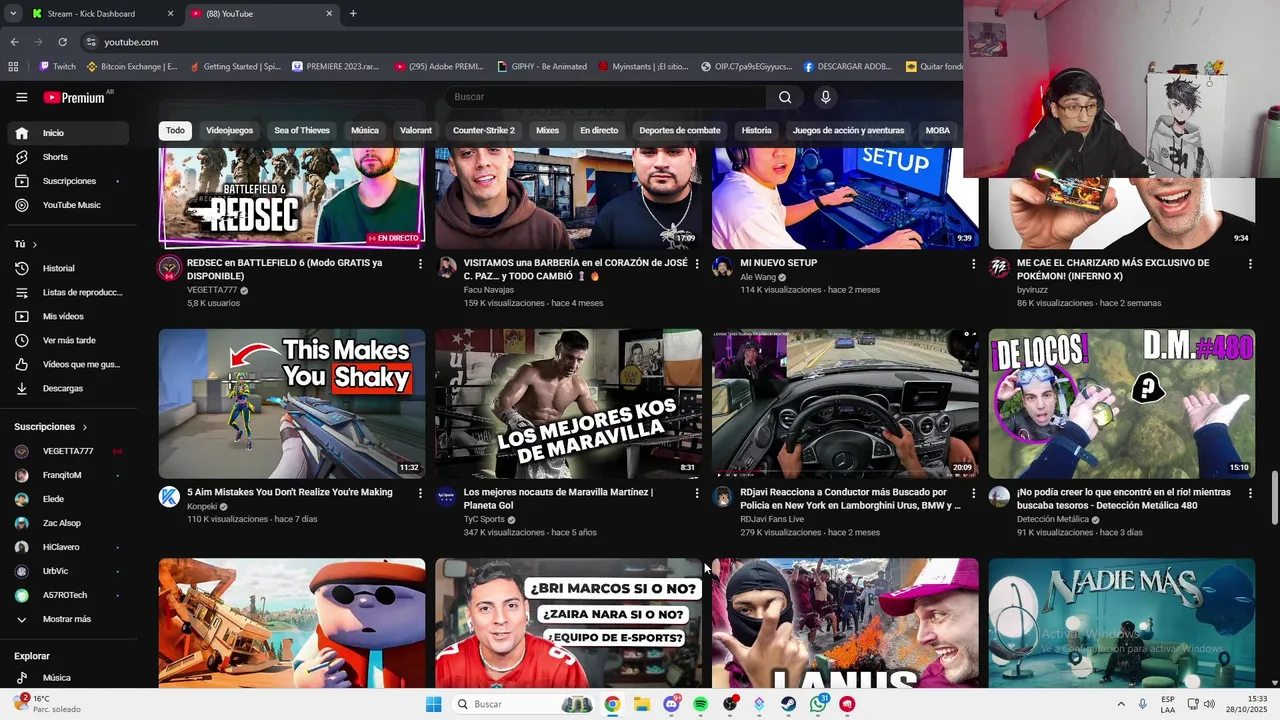Play Los Mejores KOs de Maravilla thumbnail
The height and width of the screenshot is (720, 1280).
coord(568,404)
